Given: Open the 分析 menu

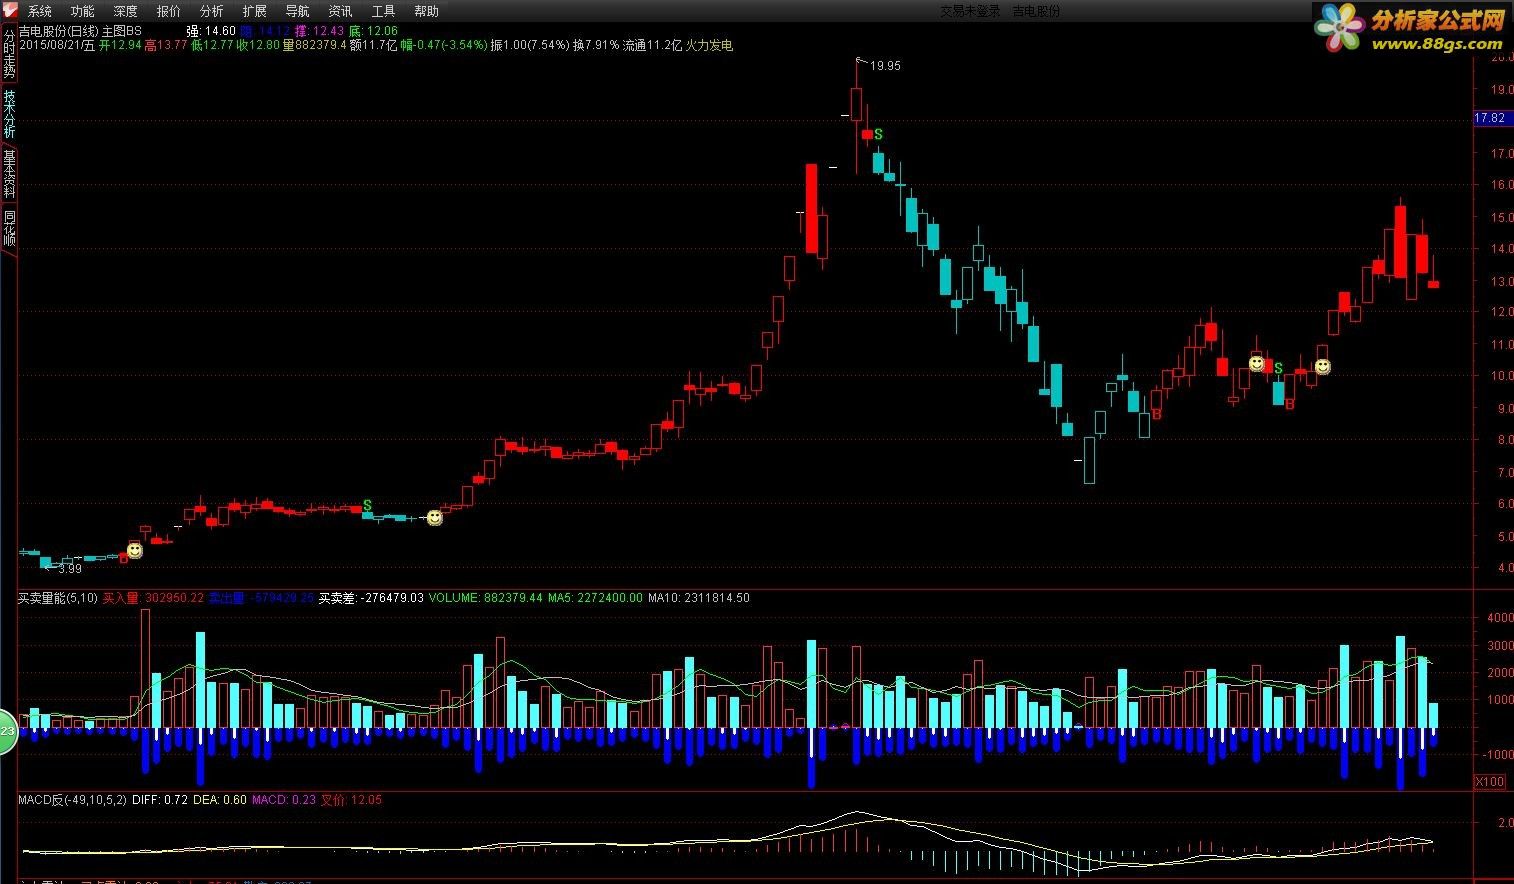Looking at the screenshot, I should pos(212,11).
